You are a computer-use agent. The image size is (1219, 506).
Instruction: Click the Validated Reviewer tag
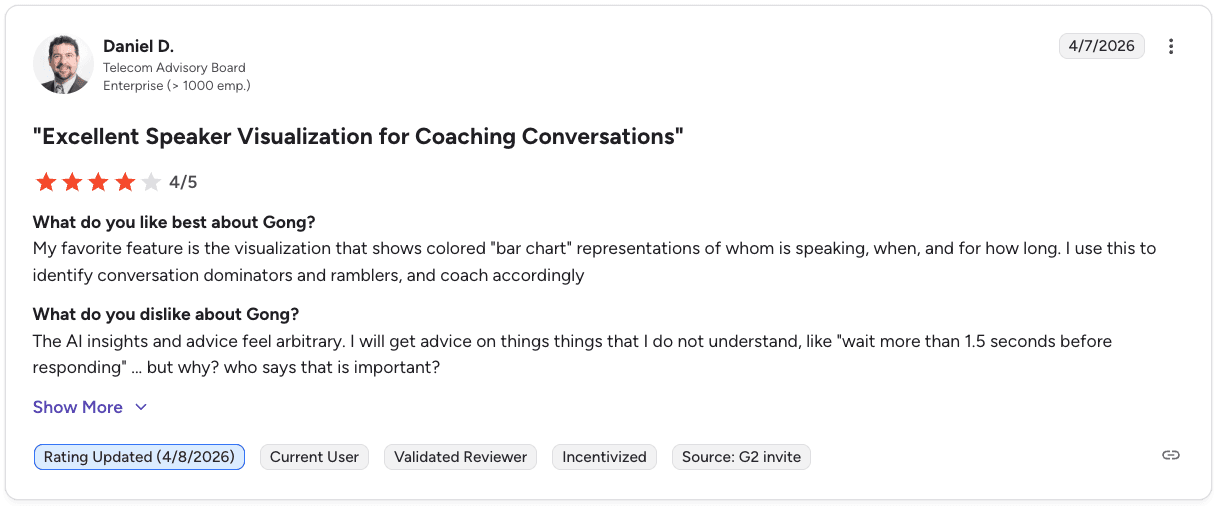tap(460, 457)
